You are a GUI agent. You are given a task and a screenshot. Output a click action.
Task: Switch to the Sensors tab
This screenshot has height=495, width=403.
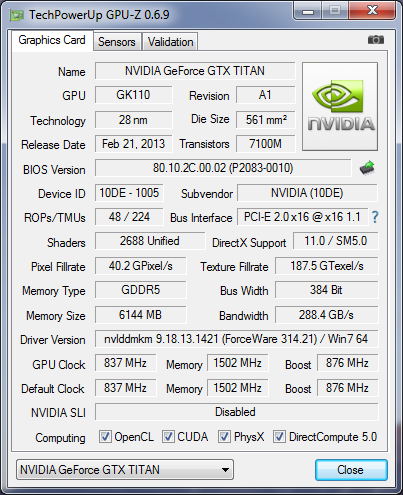pyautogui.click(x=117, y=42)
